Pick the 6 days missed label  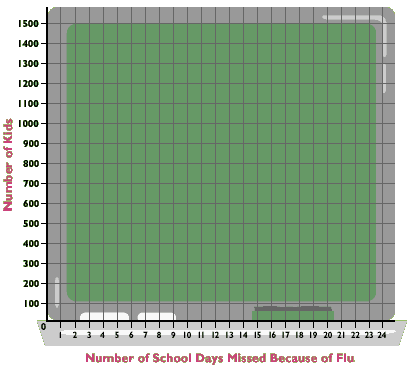[x=131, y=335]
